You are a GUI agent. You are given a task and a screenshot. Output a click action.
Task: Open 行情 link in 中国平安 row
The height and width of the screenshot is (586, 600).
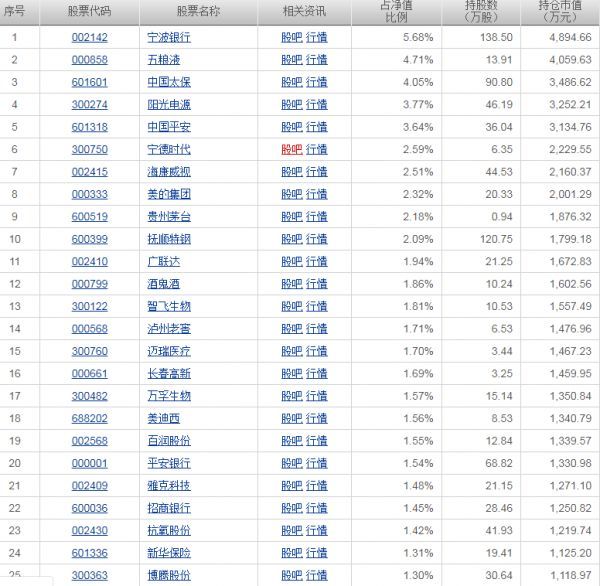pyautogui.click(x=316, y=127)
